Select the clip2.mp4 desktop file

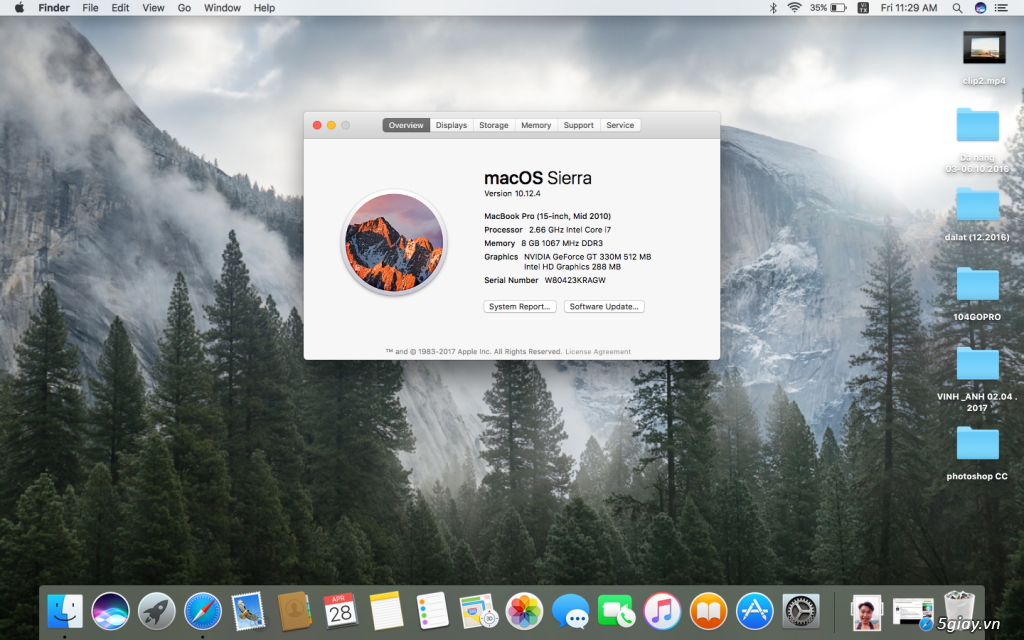click(x=984, y=58)
